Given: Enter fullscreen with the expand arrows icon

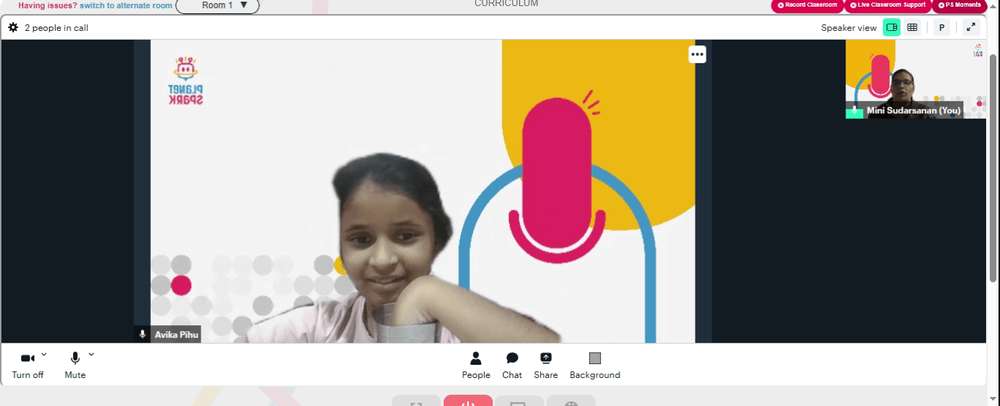Looking at the screenshot, I should click(x=971, y=27).
